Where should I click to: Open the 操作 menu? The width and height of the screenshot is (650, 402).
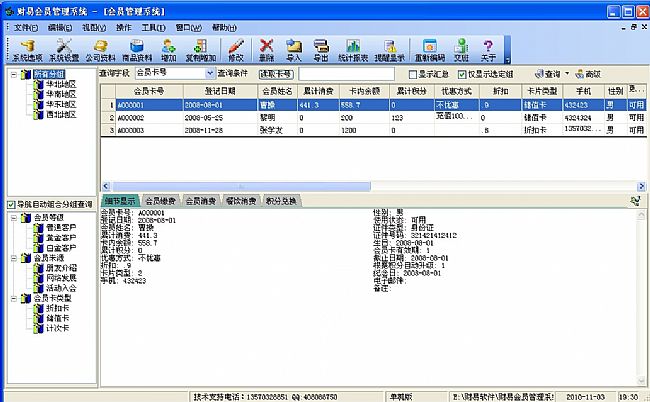[x=124, y=28]
